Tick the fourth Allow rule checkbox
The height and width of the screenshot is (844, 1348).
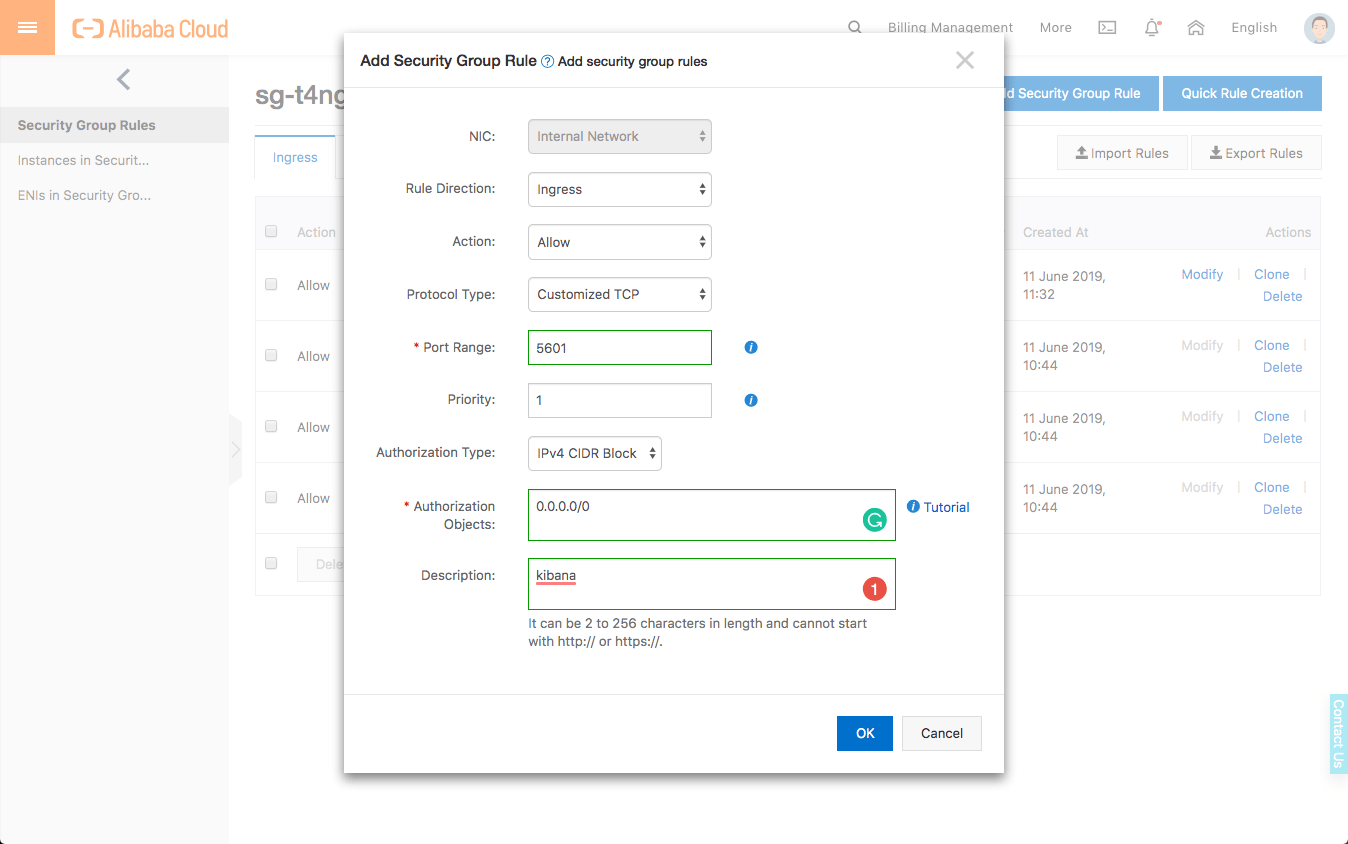[271, 498]
